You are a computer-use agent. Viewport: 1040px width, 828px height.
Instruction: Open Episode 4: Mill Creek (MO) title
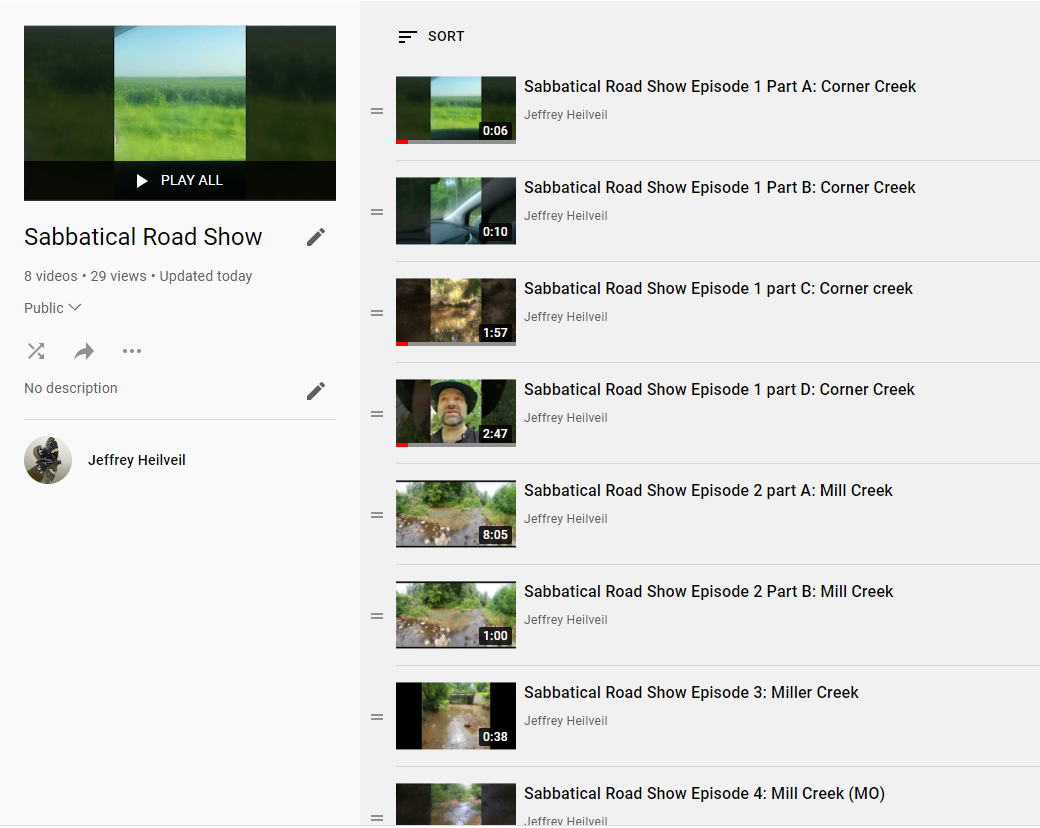(704, 794)
